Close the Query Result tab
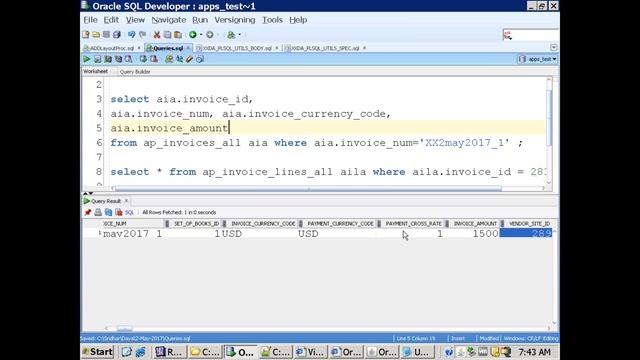The height and width of the screenshot is (360, 640). pyautogui.click(x=126, y=201)
